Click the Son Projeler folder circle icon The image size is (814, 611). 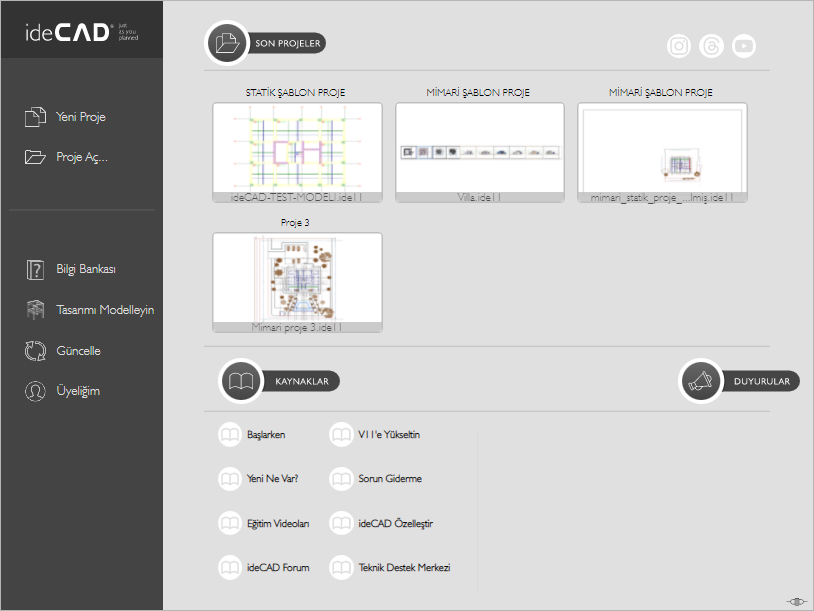coord(227,43)
